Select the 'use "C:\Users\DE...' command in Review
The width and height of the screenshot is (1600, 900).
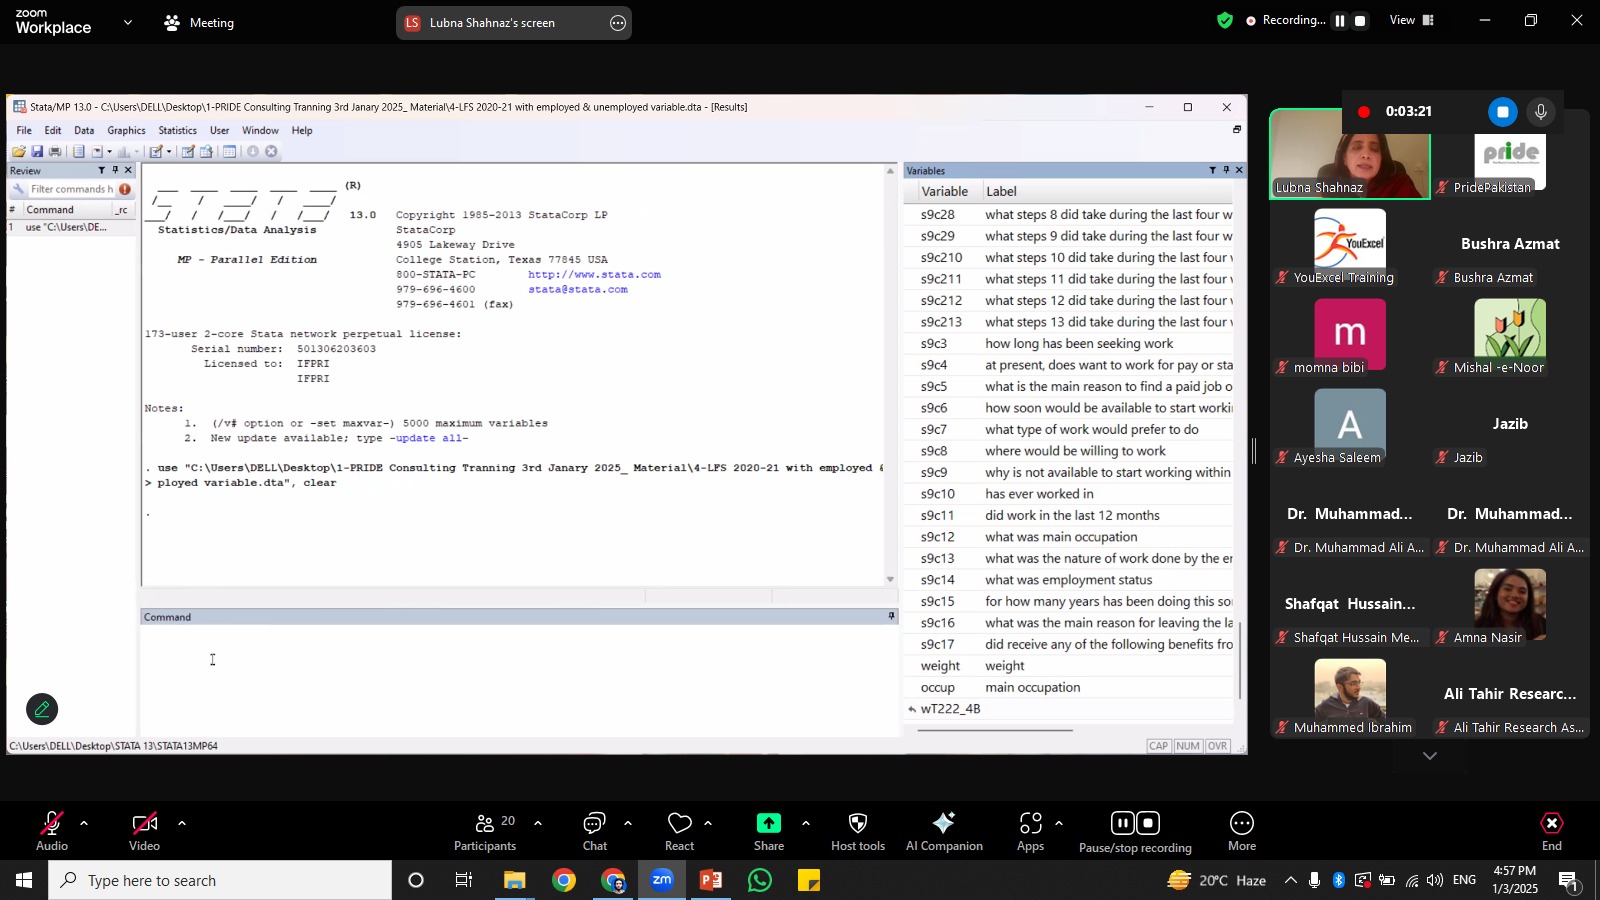click(x=71, y=227)
